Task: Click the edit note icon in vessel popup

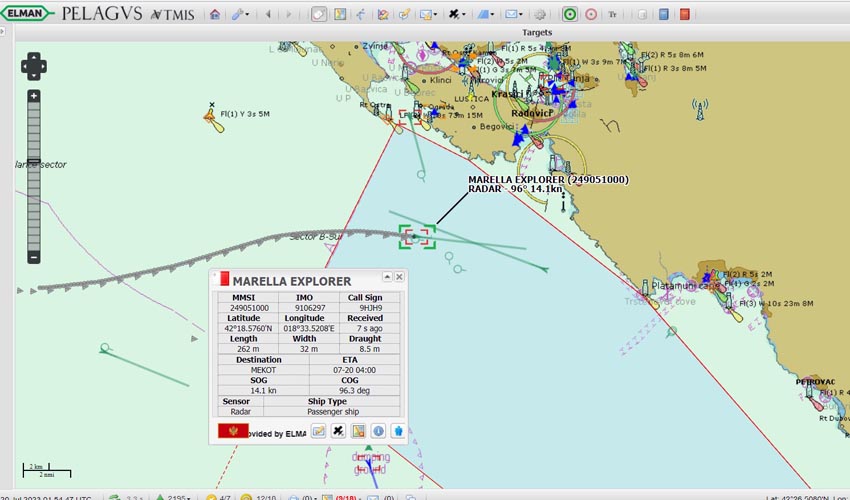Action: coord(318,431)
